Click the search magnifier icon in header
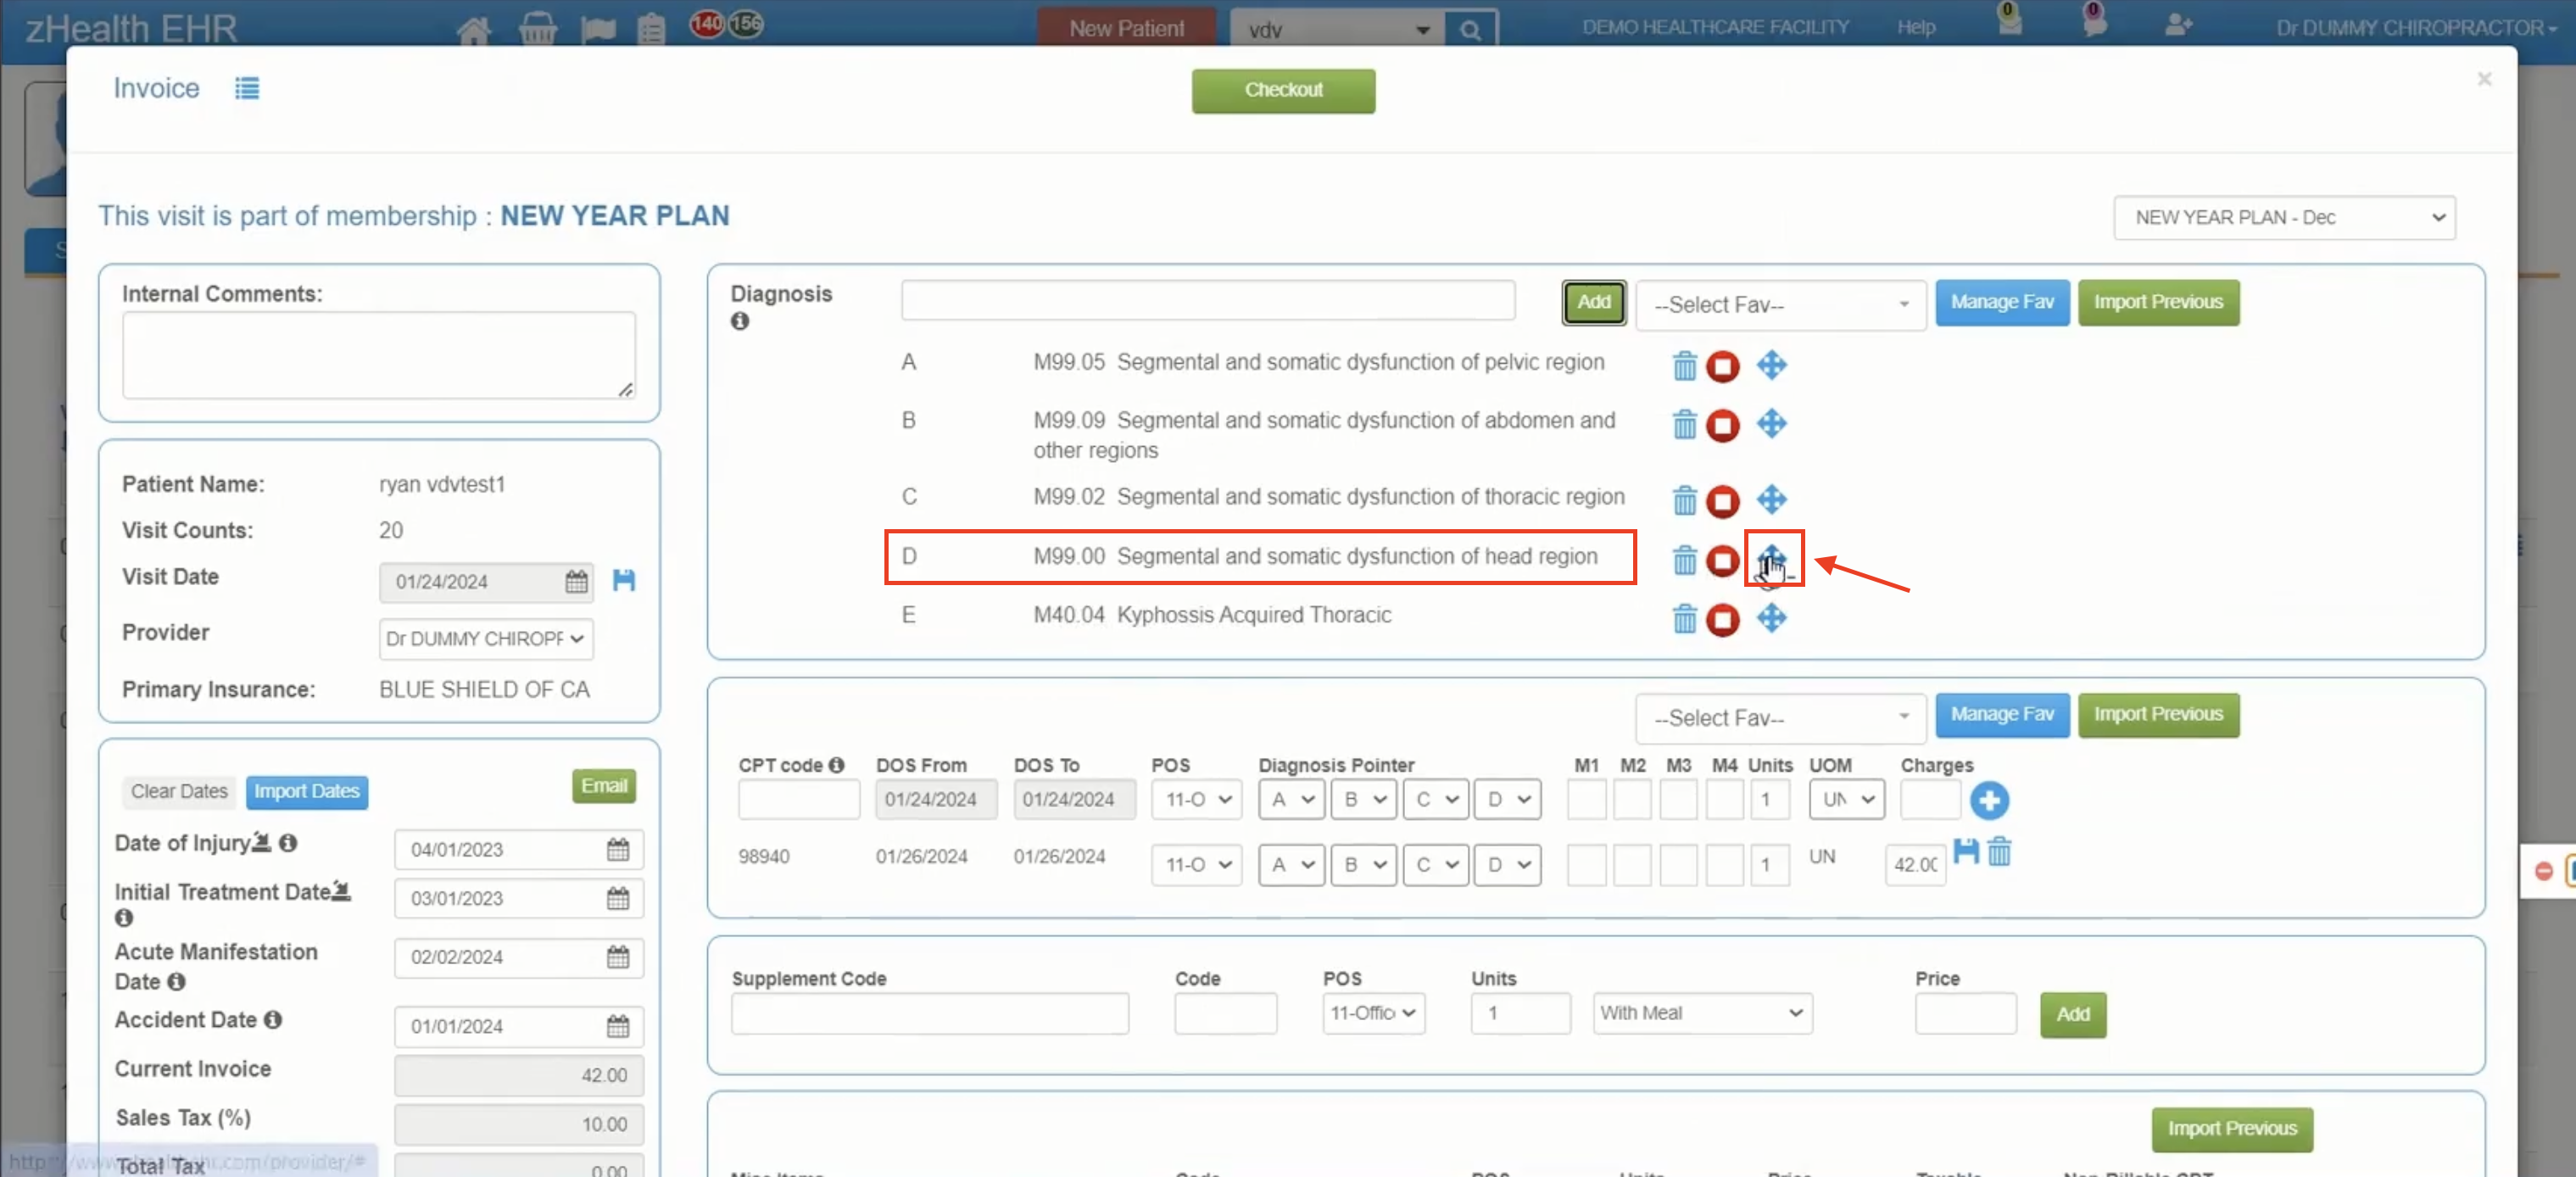Image resolution: width=2576 pixels, height=1177 pixels. click(x=1470, y=30)
